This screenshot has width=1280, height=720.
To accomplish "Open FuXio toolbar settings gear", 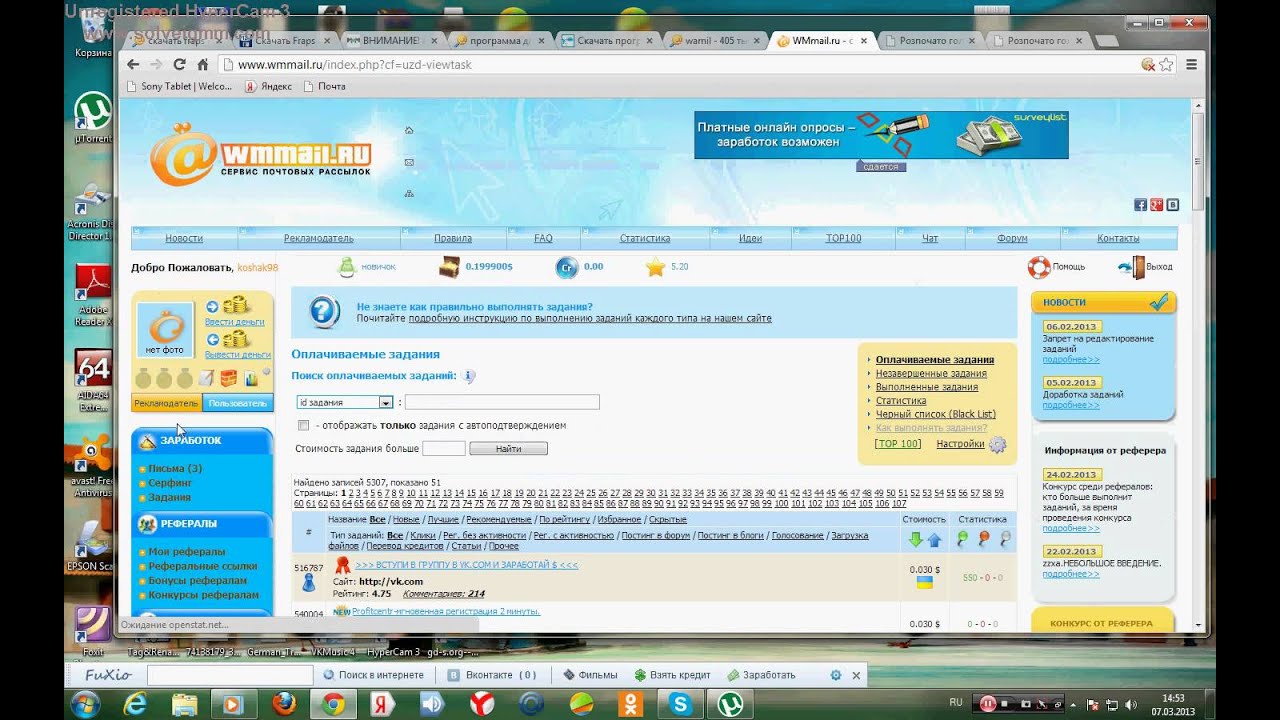I will pos(836,675).
